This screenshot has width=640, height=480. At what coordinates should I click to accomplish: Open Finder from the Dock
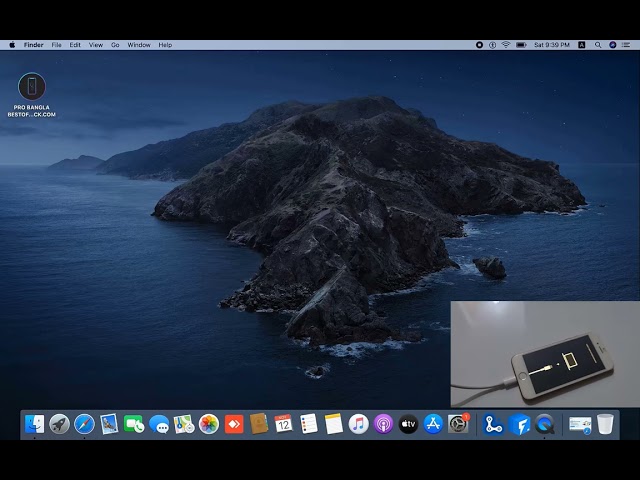coord(34,424)
